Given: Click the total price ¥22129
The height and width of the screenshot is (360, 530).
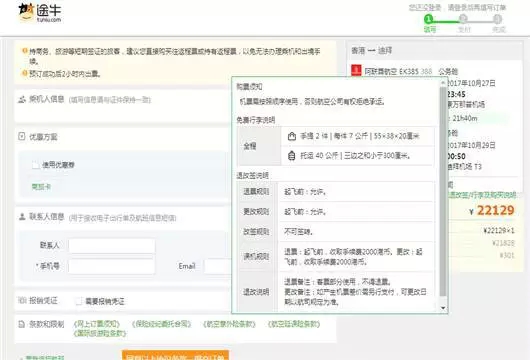Looking at the screenshot, I should pyautogui.click(x=492, y=210).
